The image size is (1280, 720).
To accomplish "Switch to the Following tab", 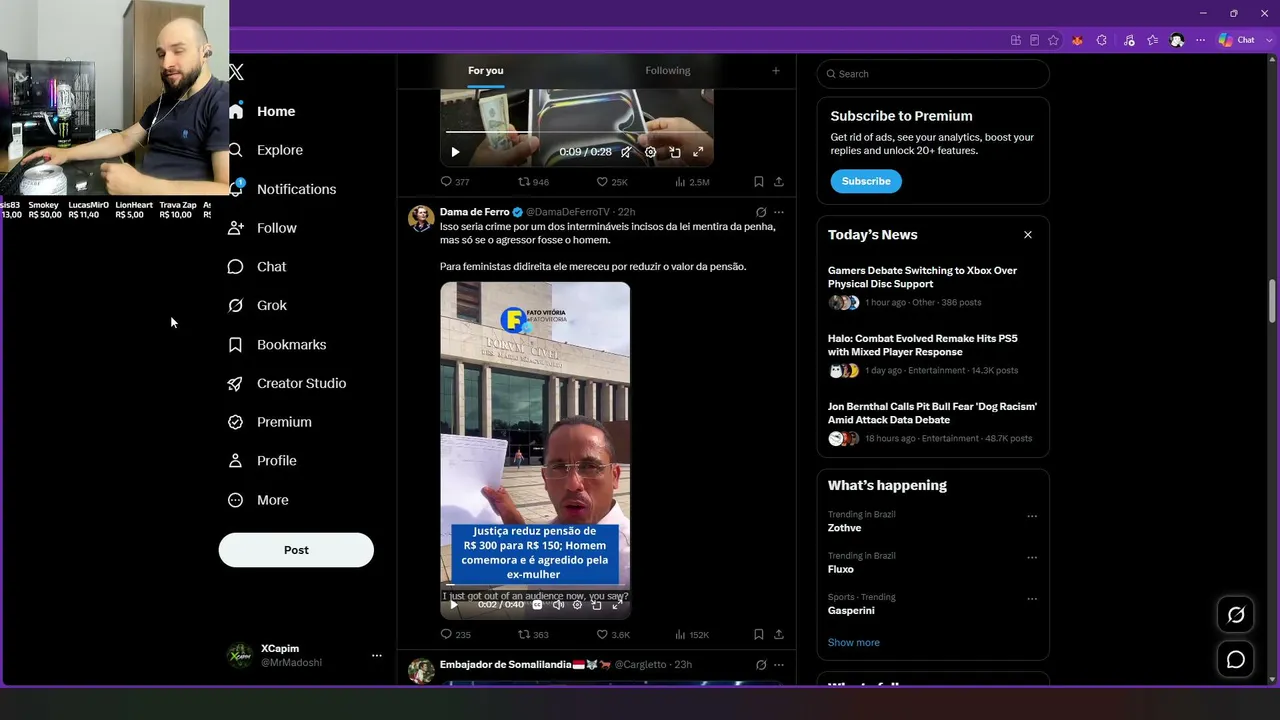I will pyautogui.click(x=668, y=71).
